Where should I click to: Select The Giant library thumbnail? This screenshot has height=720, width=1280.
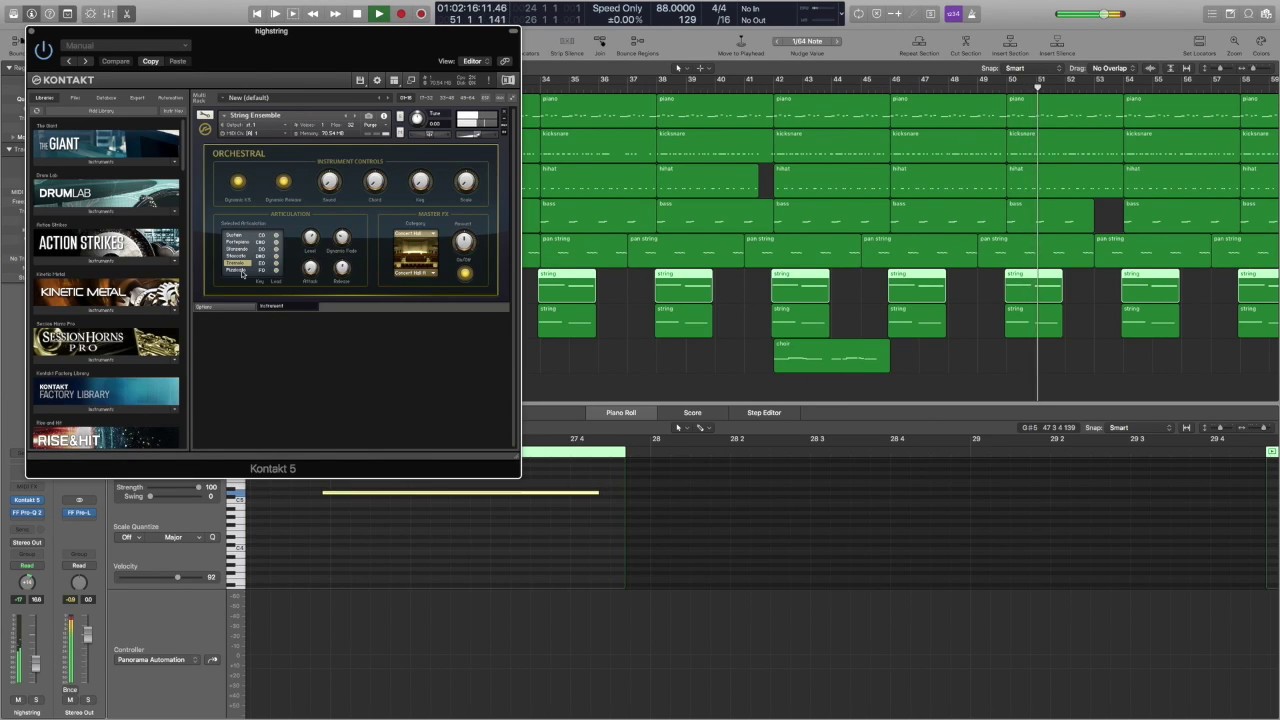pos(107,145)
